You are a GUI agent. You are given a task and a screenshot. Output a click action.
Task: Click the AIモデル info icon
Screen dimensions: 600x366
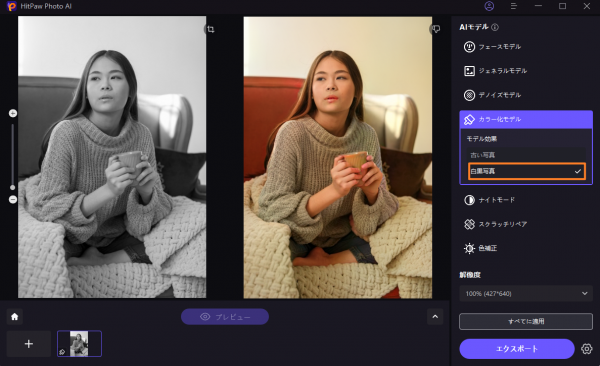point(495,27)
